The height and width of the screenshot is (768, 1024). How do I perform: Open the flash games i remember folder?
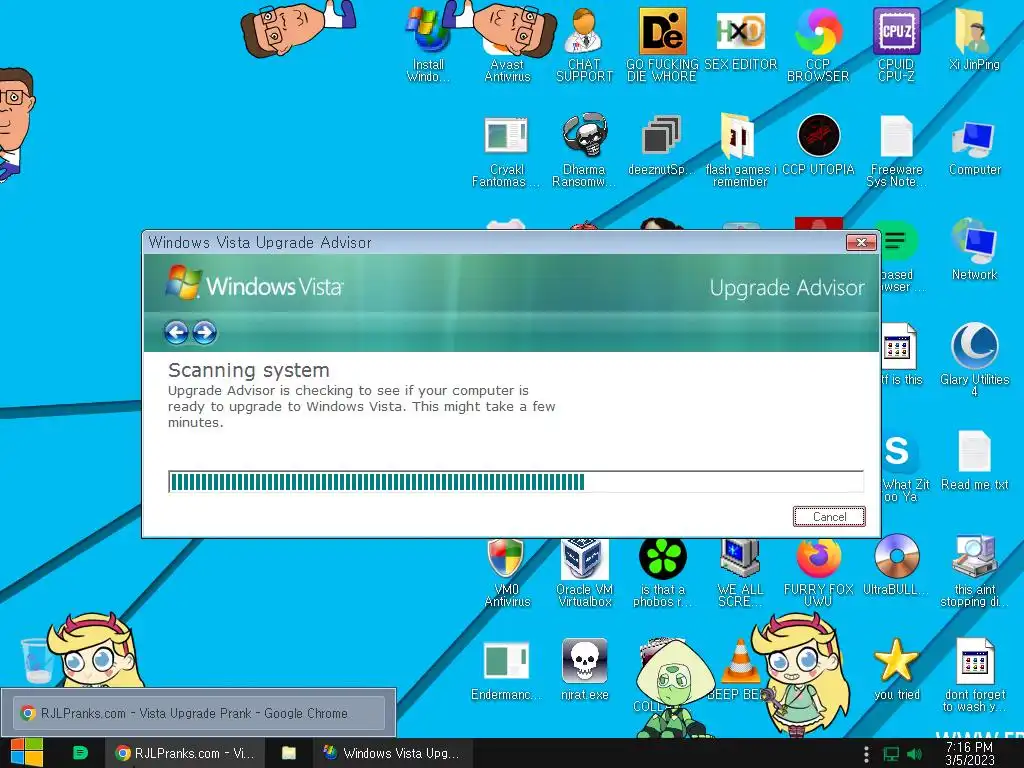(x=740, y=150)
